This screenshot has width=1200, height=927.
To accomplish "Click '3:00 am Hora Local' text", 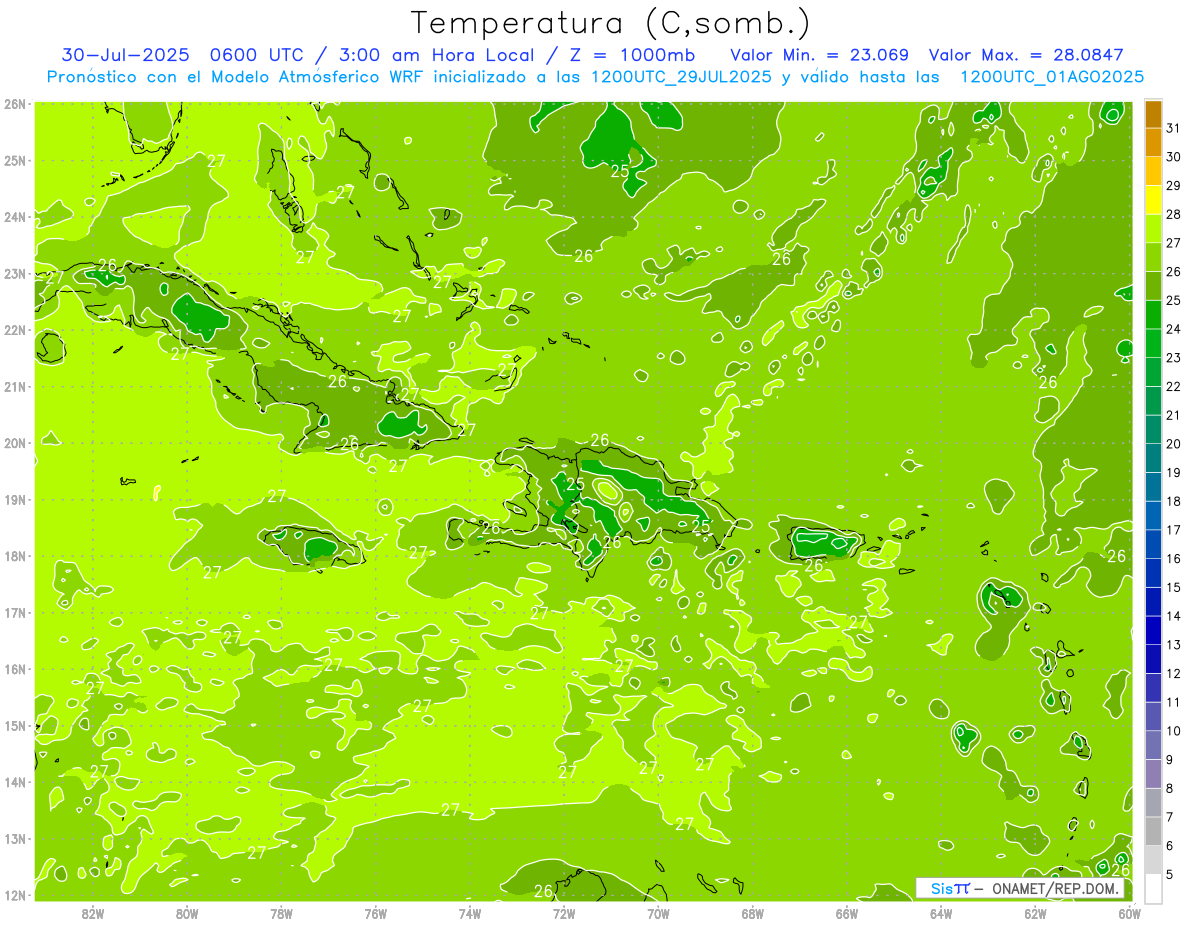I will pyautogui.click(x=441, y=55).
